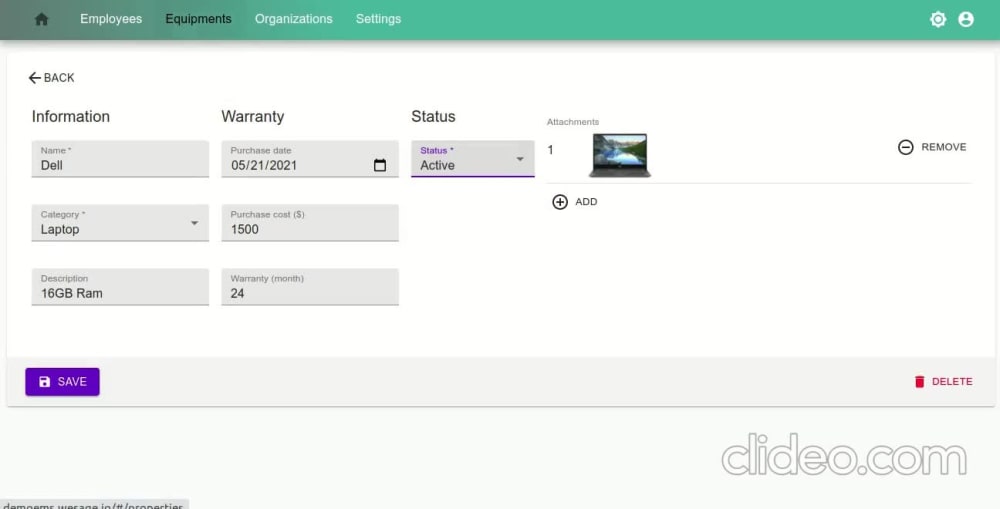Go back using the BACK link
This screenshot has height=509, width=1000.
pyautogui.click(x=52, y=78)
